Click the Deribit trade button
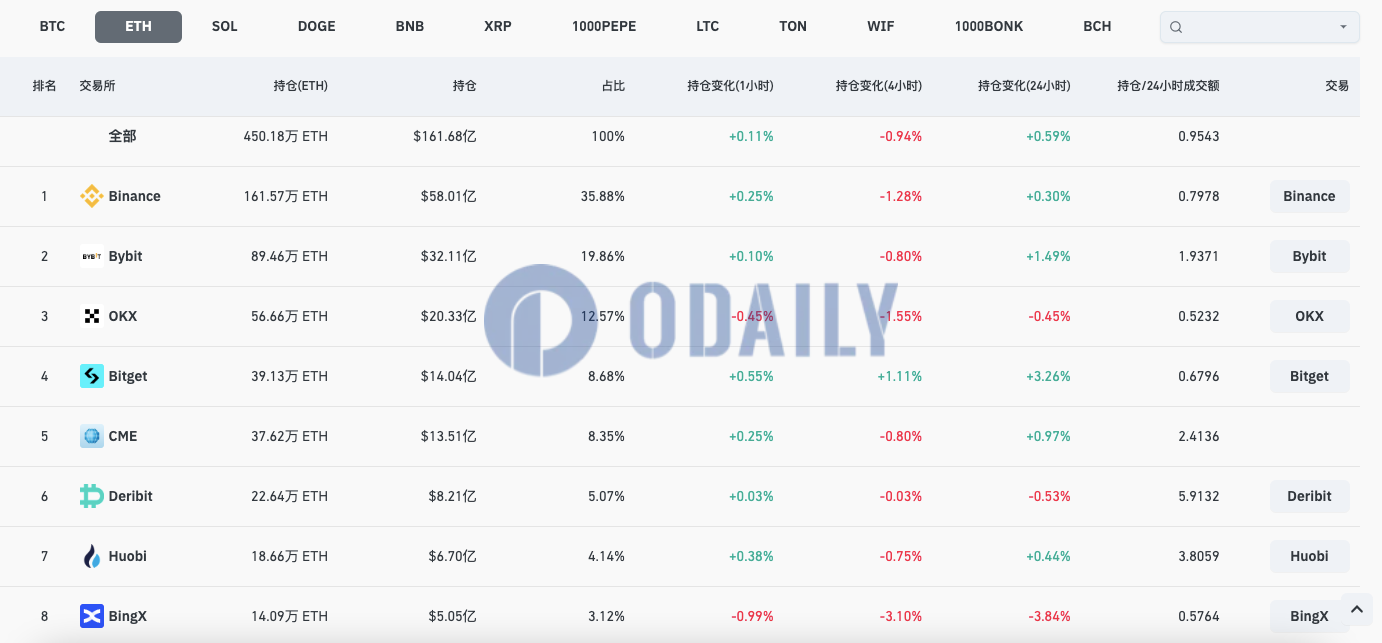Viewport: 1382px width, 643px height. (x=1309, y=496)
